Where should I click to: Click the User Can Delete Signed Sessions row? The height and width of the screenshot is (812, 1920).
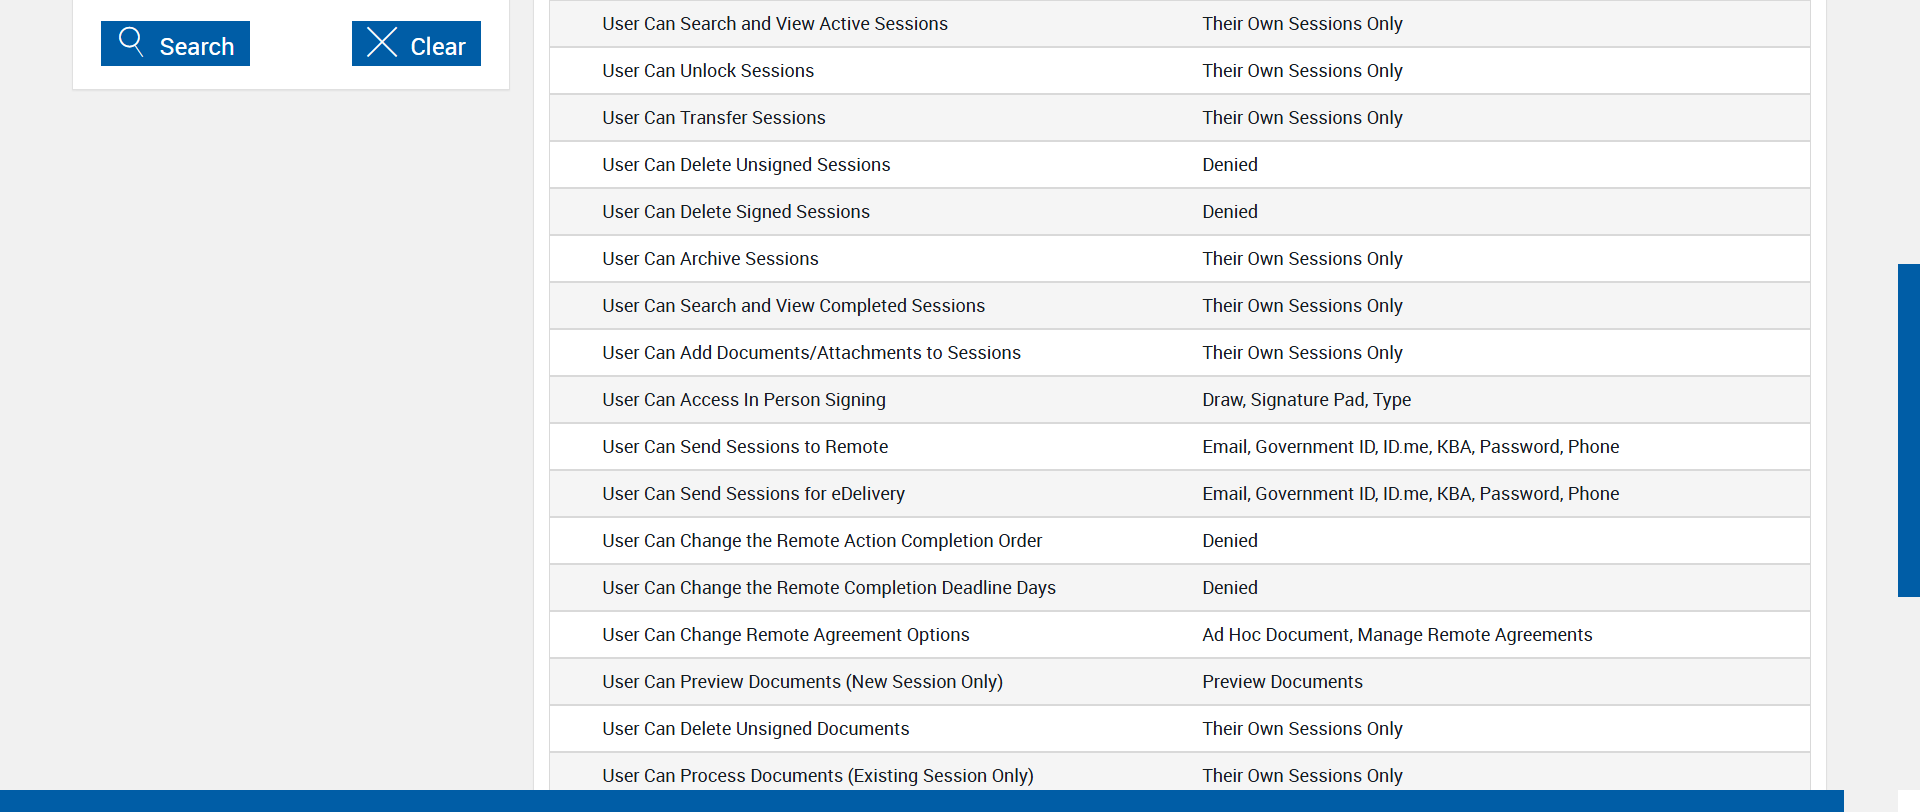736,212
